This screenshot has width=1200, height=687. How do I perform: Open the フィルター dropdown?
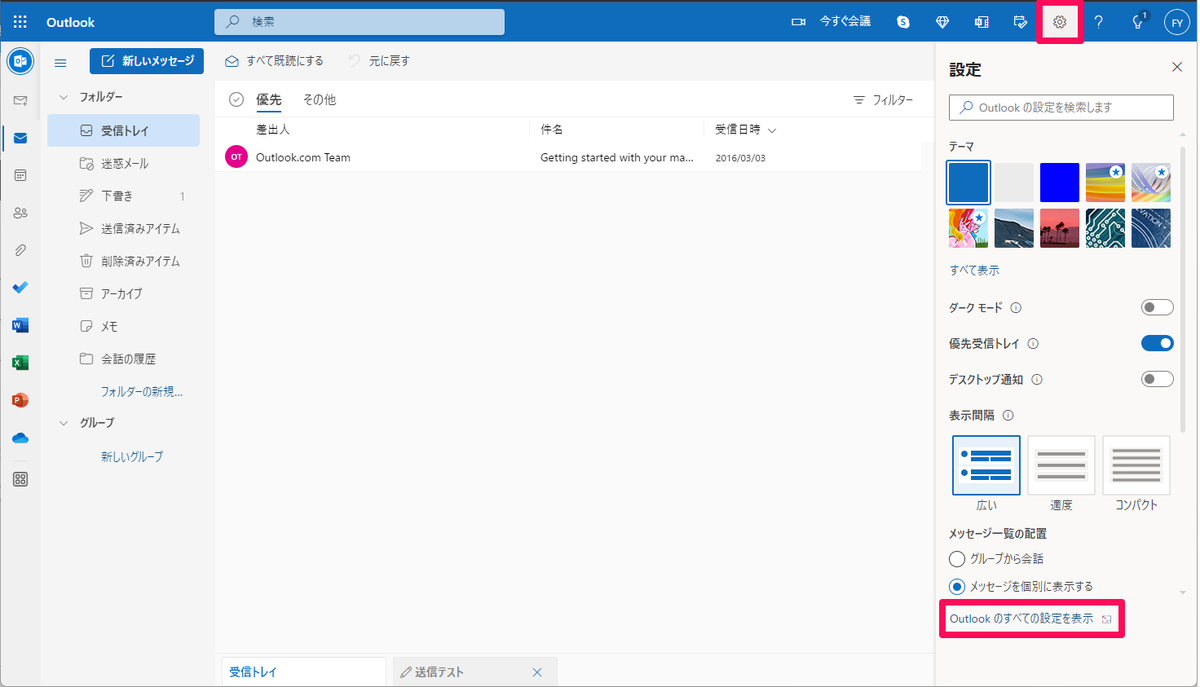click(883, 100)
